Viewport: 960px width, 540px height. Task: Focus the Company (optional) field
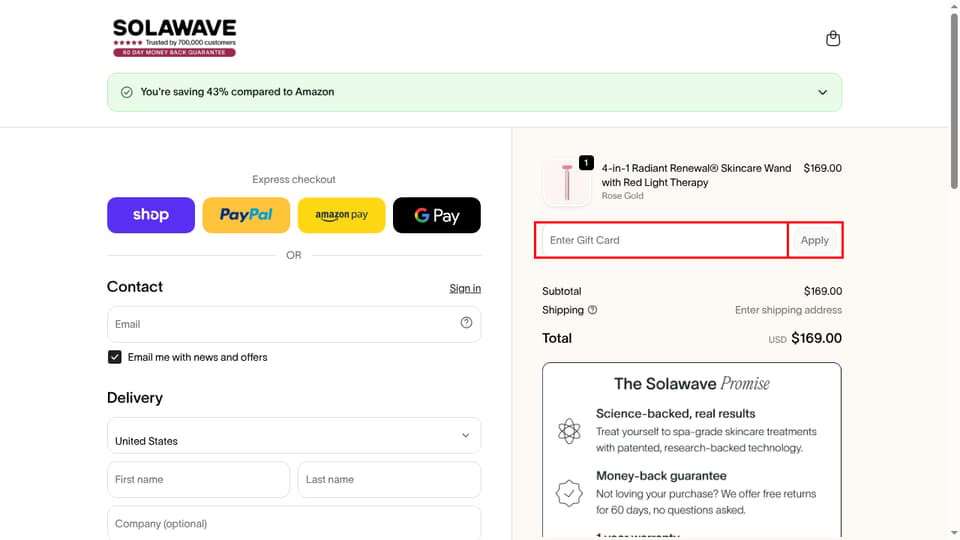click(x=294, y=523)
